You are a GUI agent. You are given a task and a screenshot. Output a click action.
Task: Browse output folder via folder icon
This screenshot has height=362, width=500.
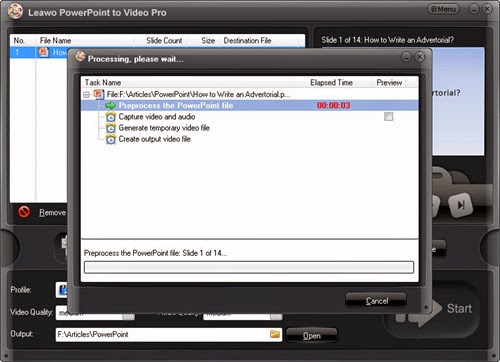pyautogui.click(x=275, y=334)
